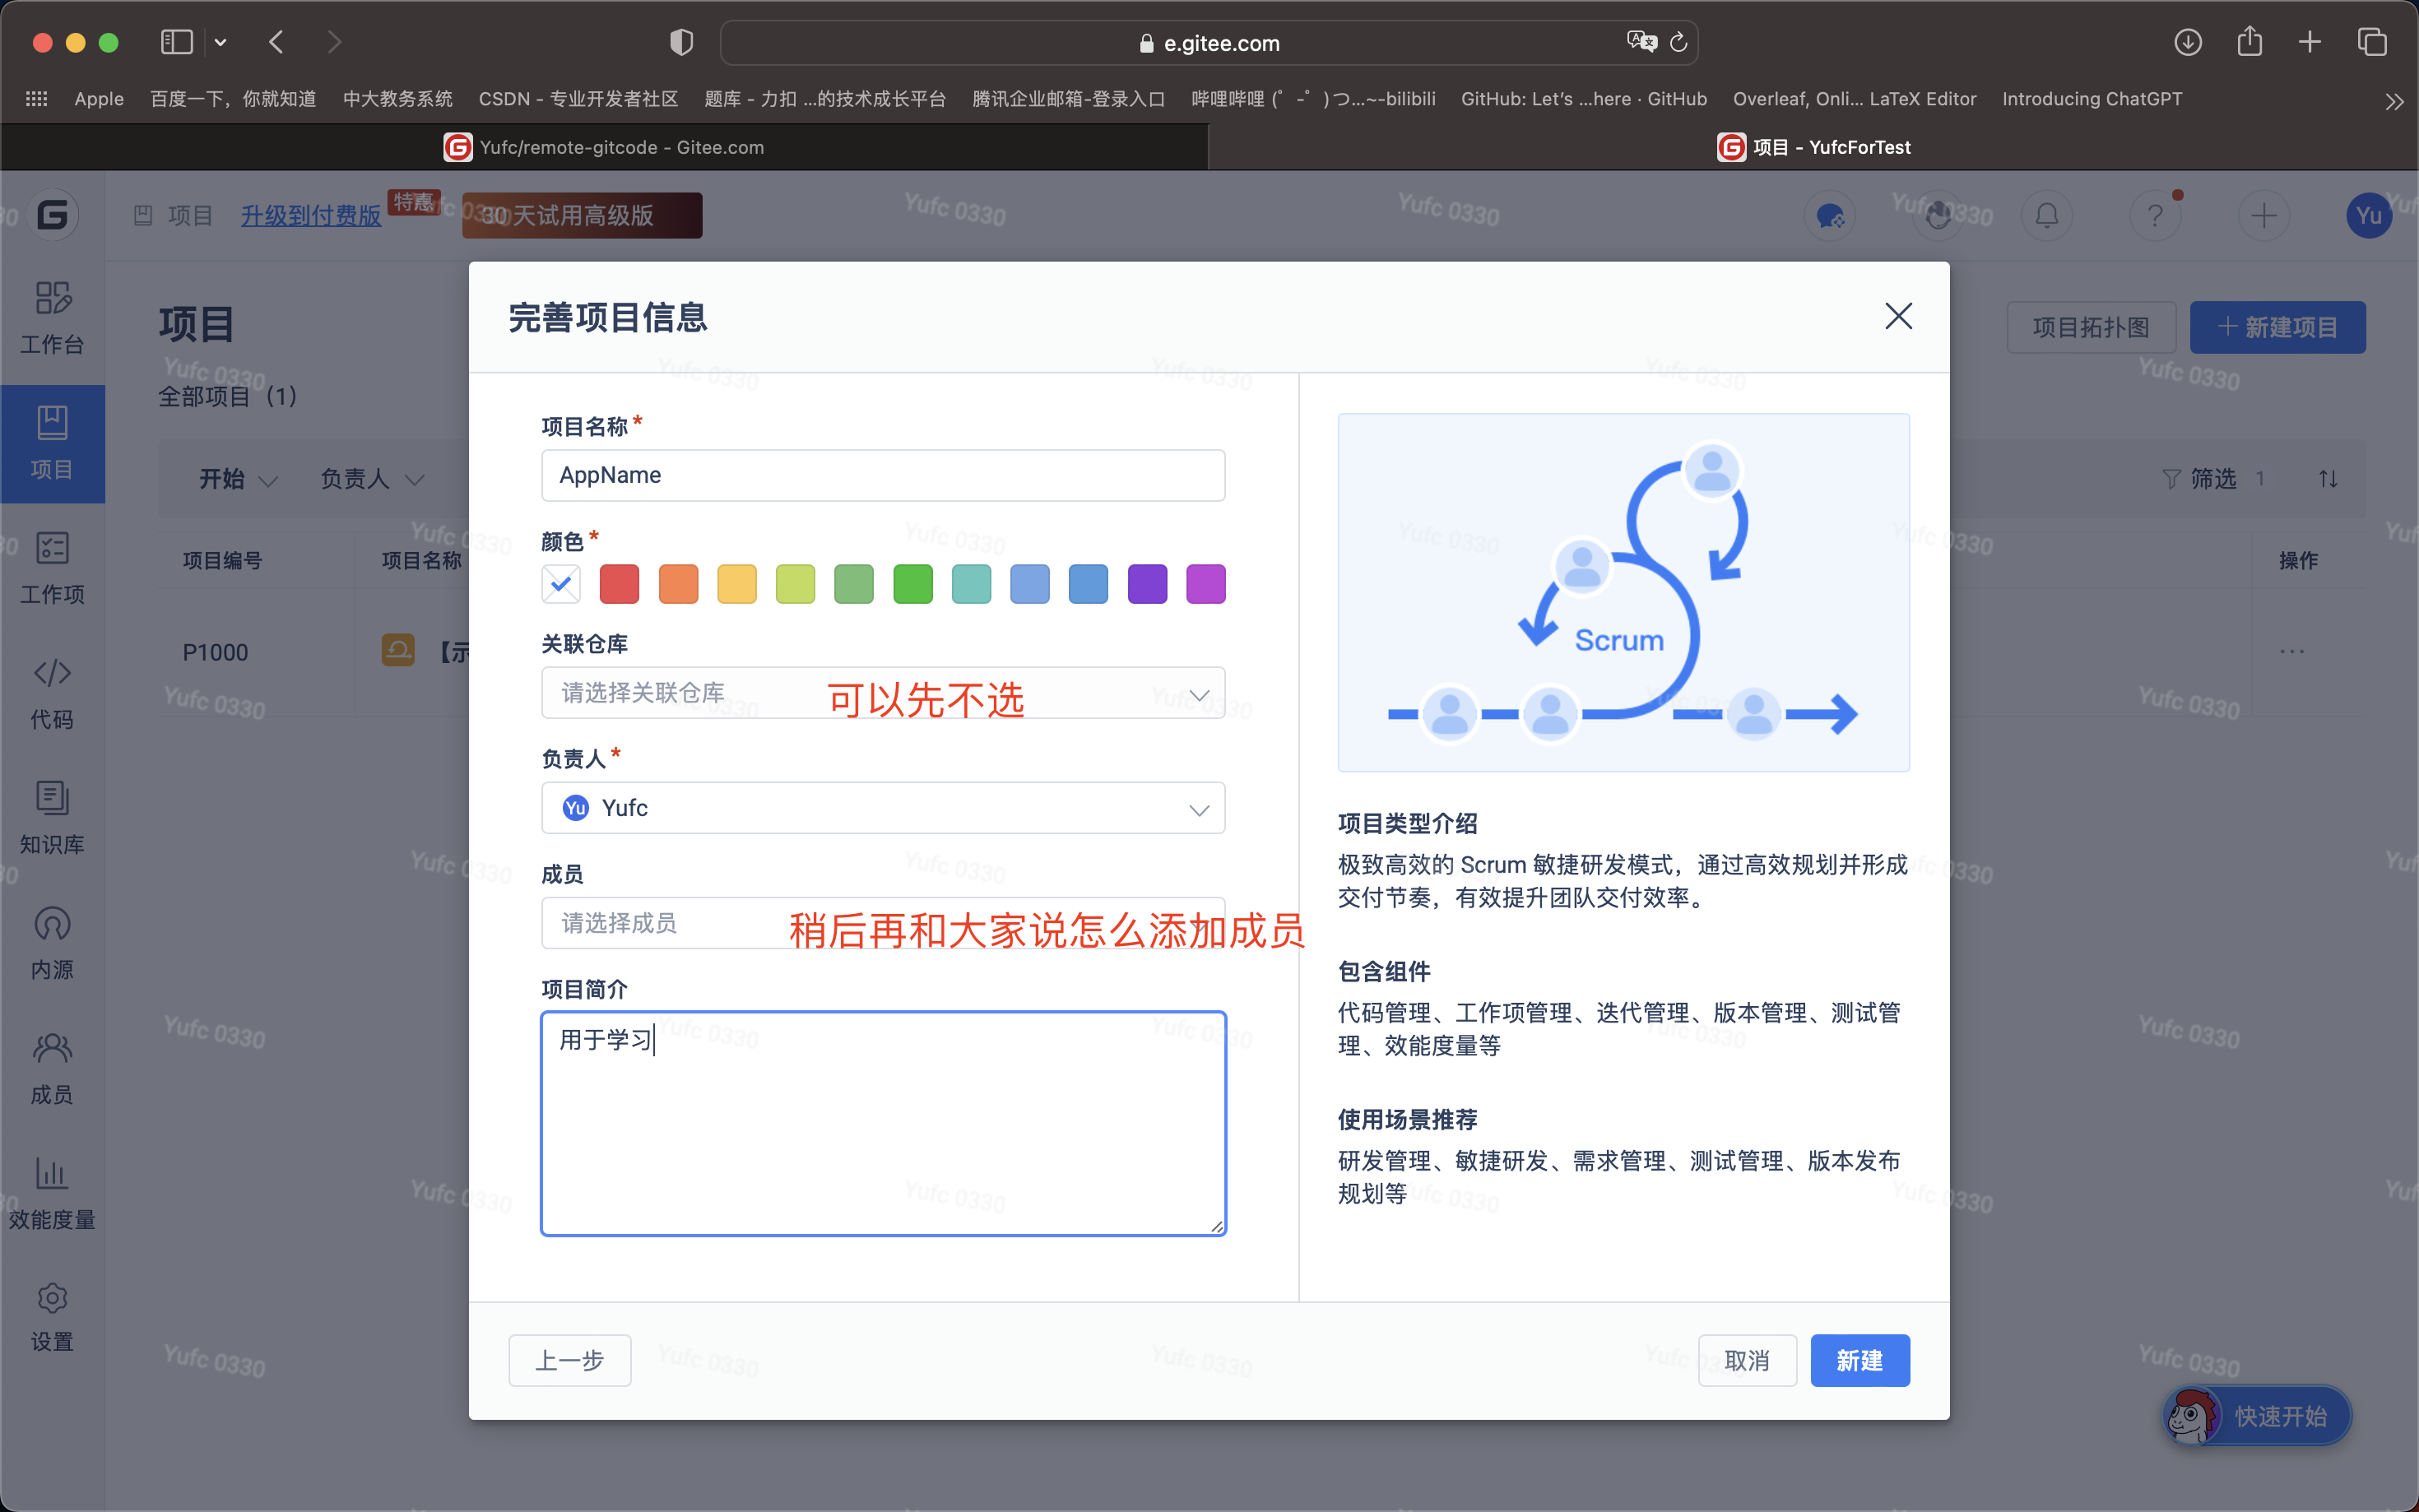Click the notification bell icon
Screen dimensions: 2419x1512
pos(2047,215)
